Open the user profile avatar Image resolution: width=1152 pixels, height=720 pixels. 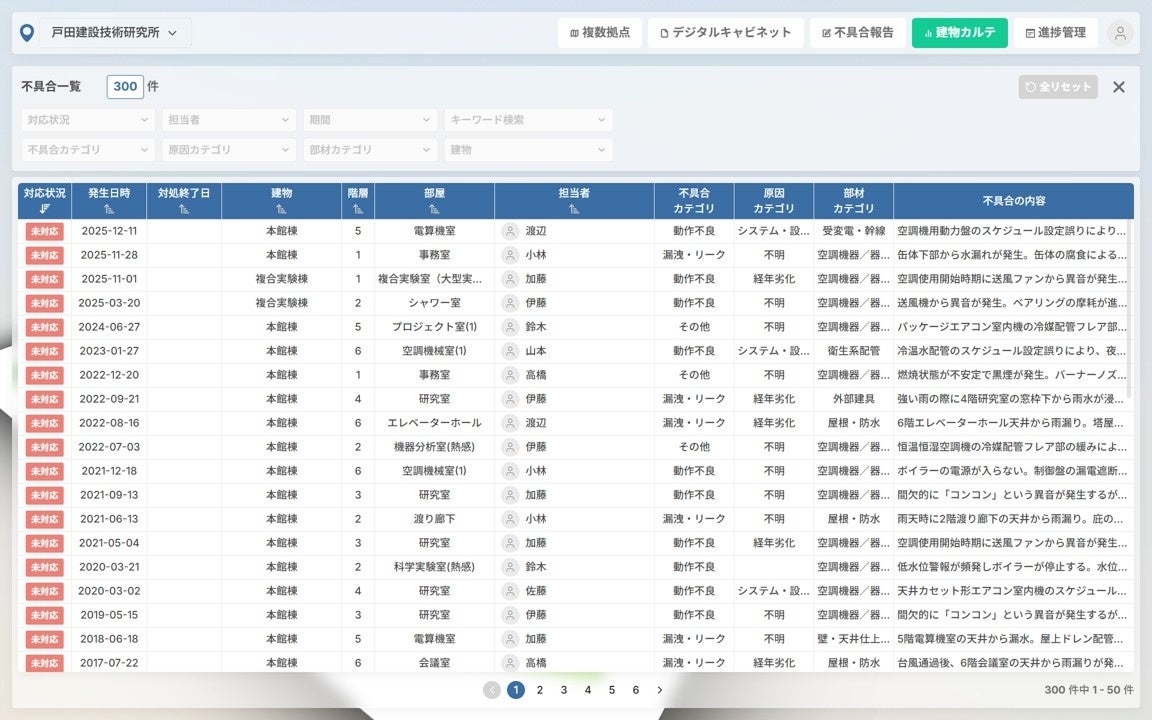(x=1120, y=33)
